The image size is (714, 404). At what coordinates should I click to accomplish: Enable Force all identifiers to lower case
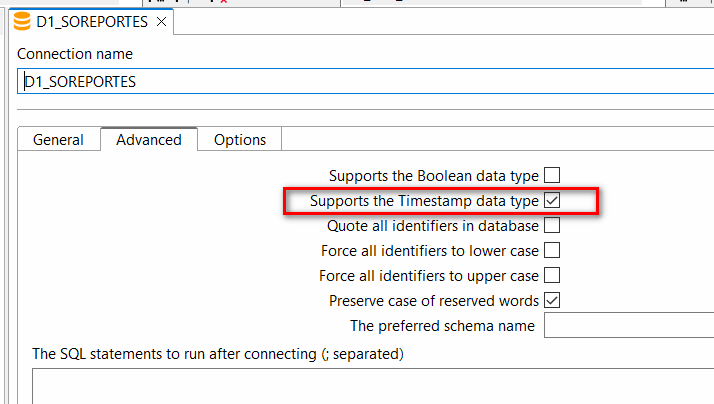[552, 251]
